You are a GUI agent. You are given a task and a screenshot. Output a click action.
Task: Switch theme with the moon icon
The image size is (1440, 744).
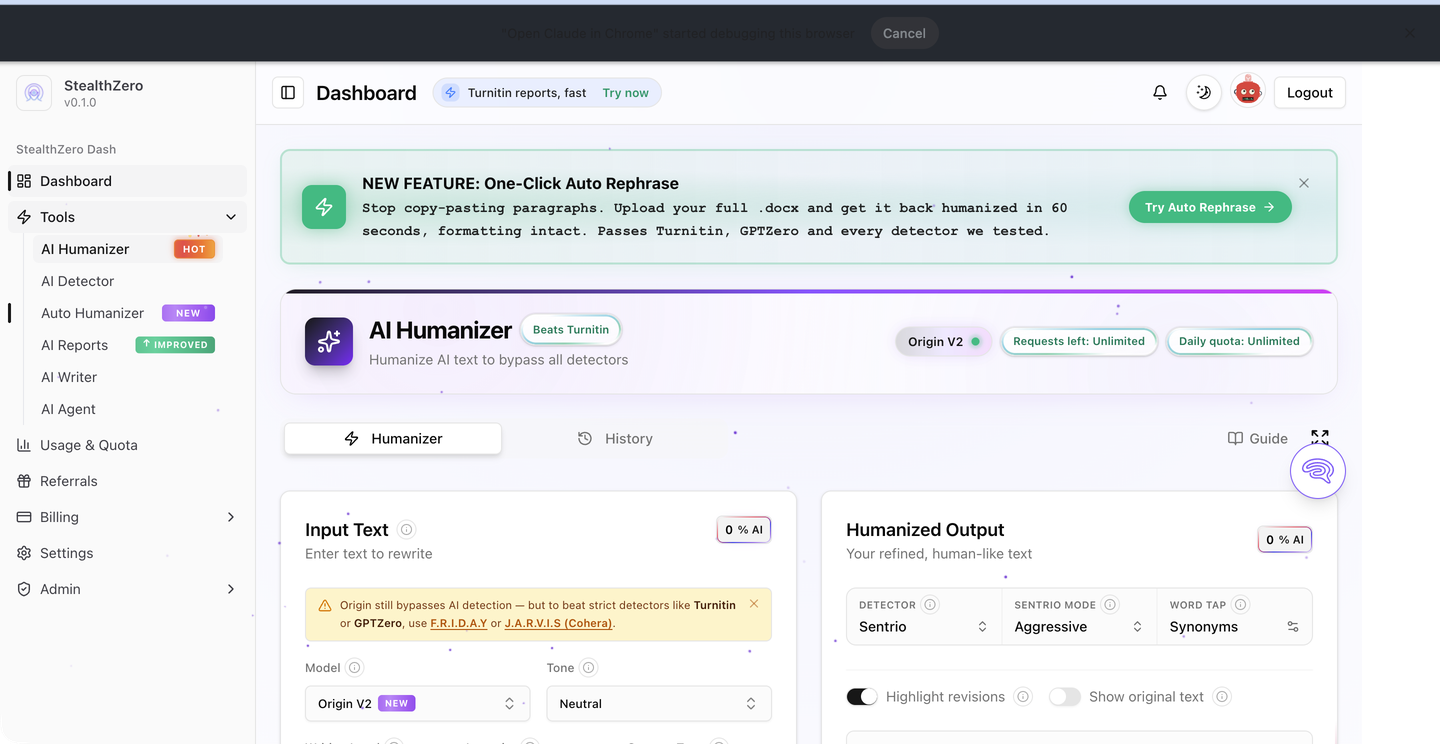click(x=1204, y=93)
